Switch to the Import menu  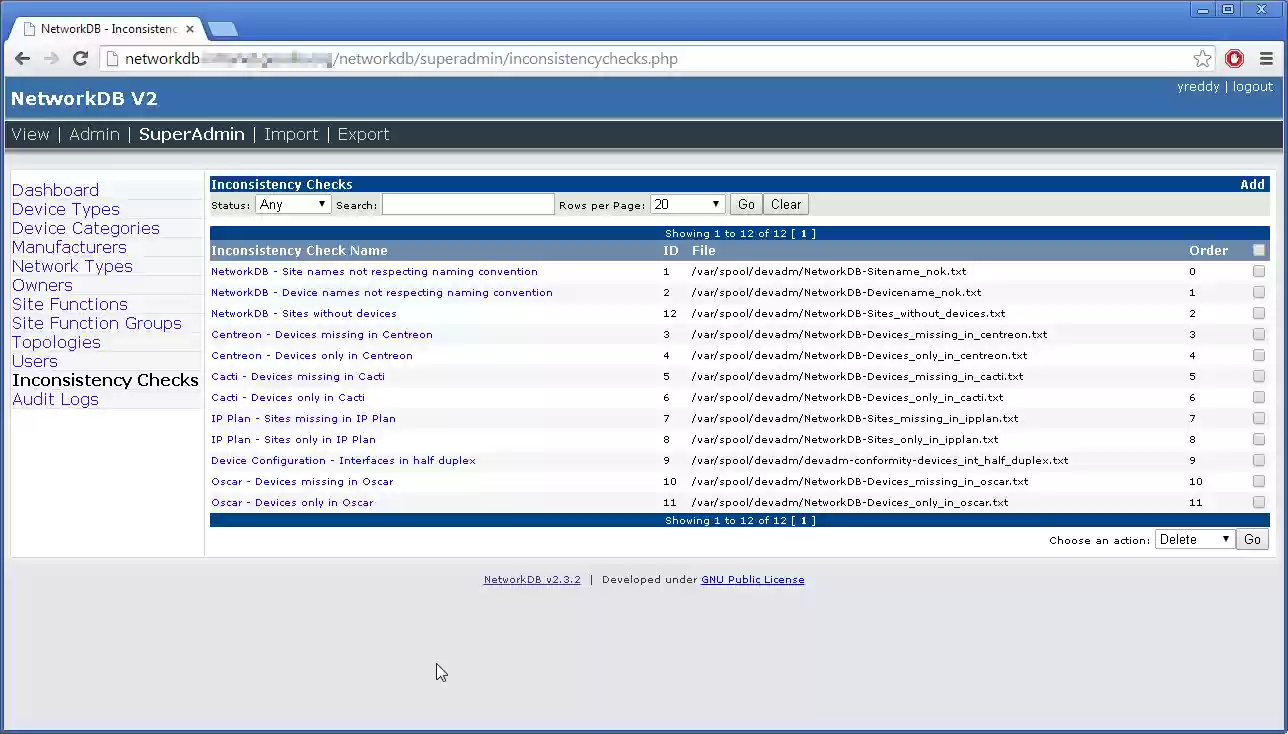[x=291, y=135]
